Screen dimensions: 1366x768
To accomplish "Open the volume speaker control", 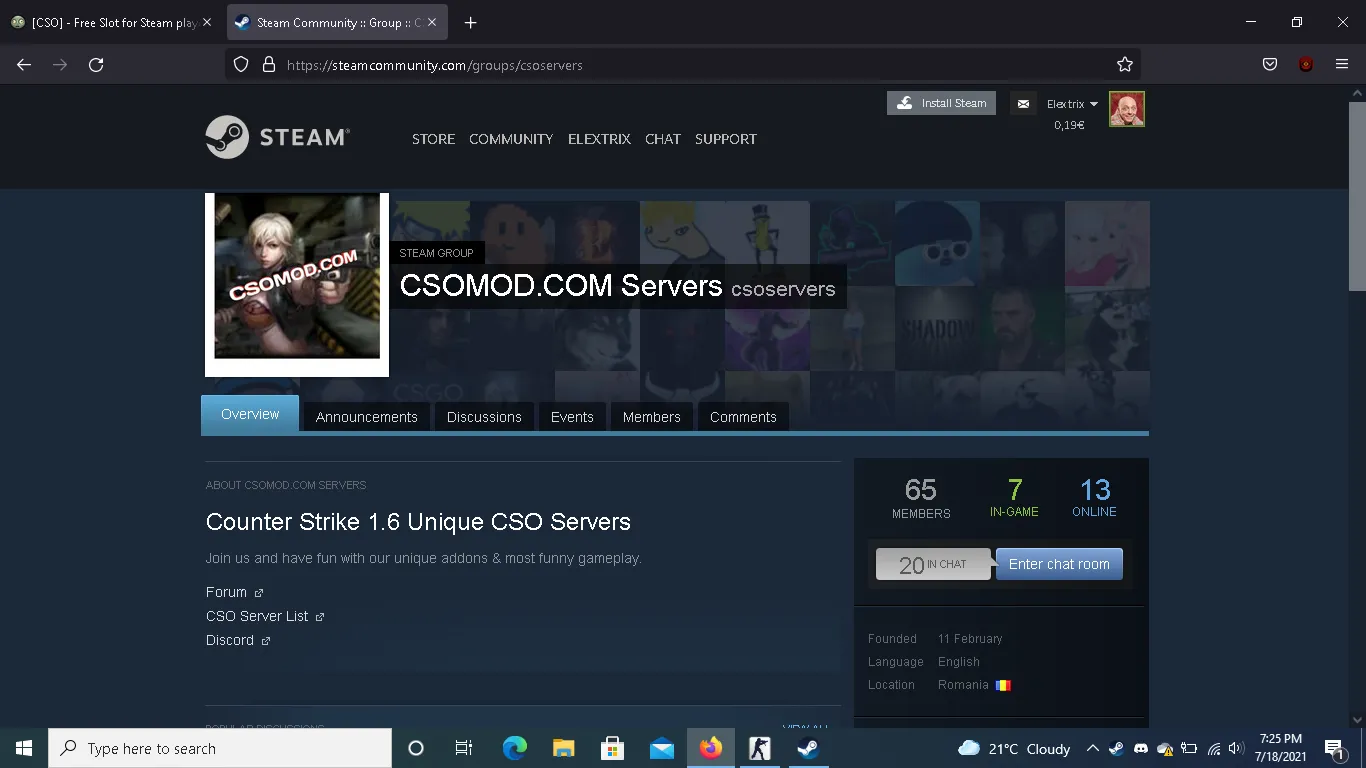I will point(1236,748).
